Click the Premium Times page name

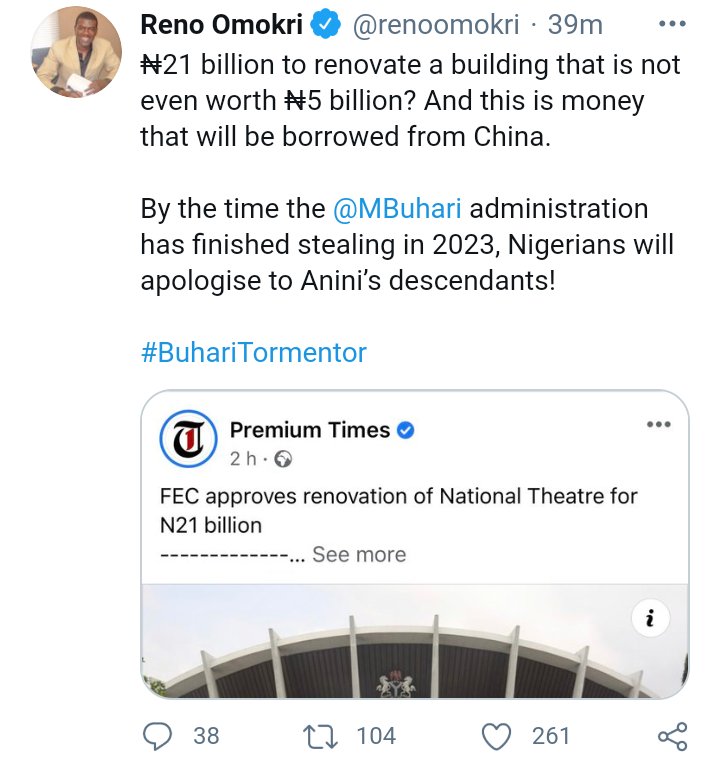[x=310, y=430]
